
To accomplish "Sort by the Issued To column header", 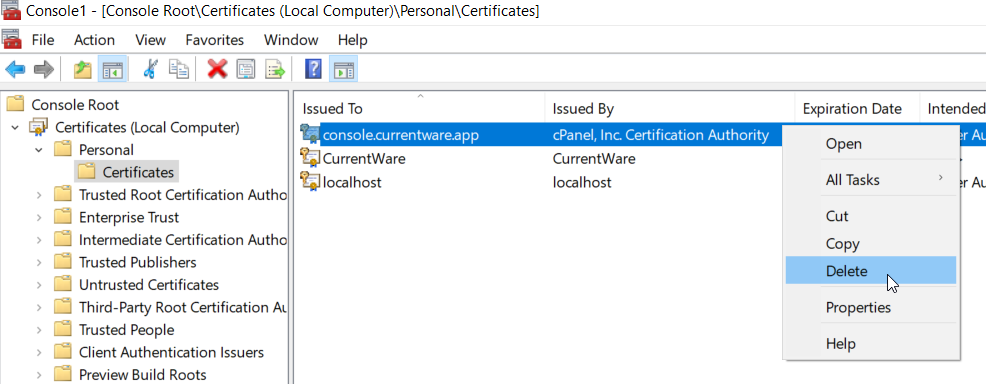I will pos(420,109).
